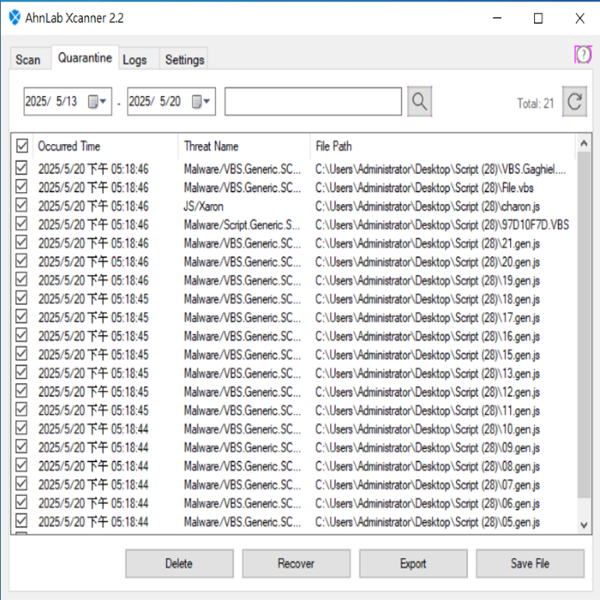
Task: Toggle the select-all checkbox in the header
Action: point(22,146)
